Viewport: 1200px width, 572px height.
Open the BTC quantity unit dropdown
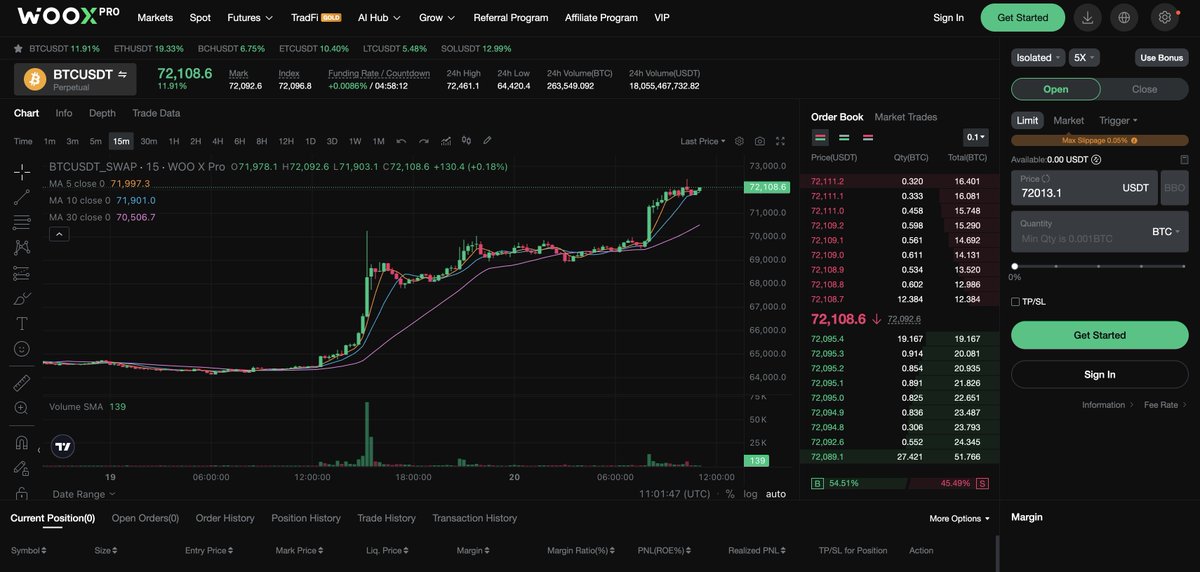coord(1166,231)
